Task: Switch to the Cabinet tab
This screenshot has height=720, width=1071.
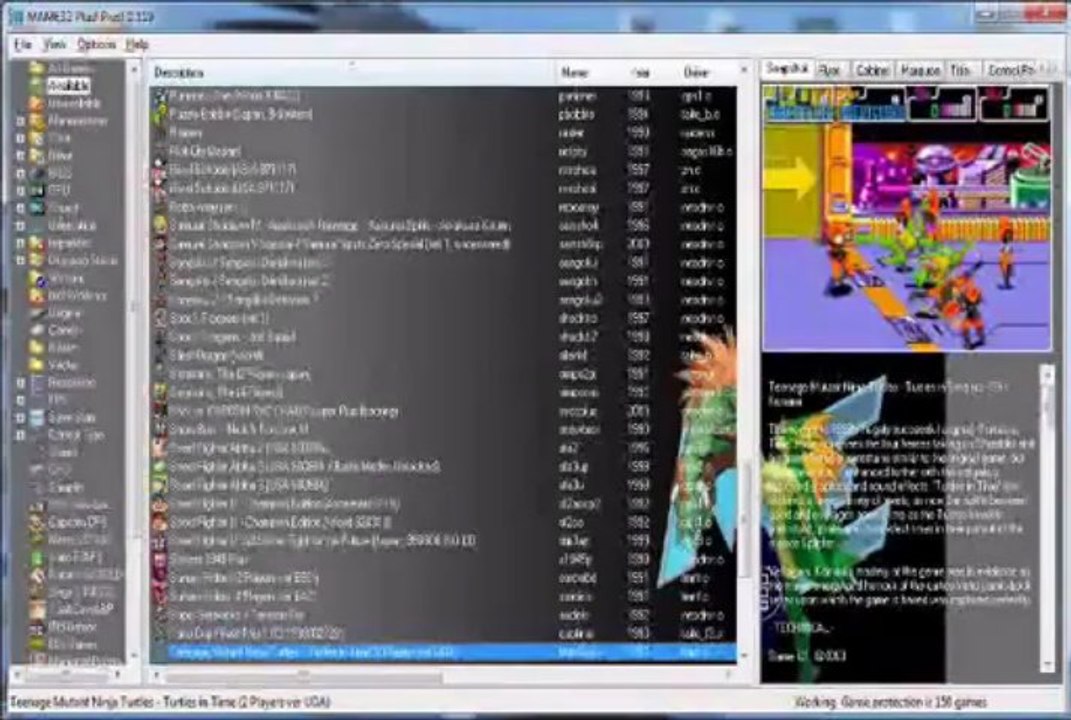Action: (x=872, y=70)
